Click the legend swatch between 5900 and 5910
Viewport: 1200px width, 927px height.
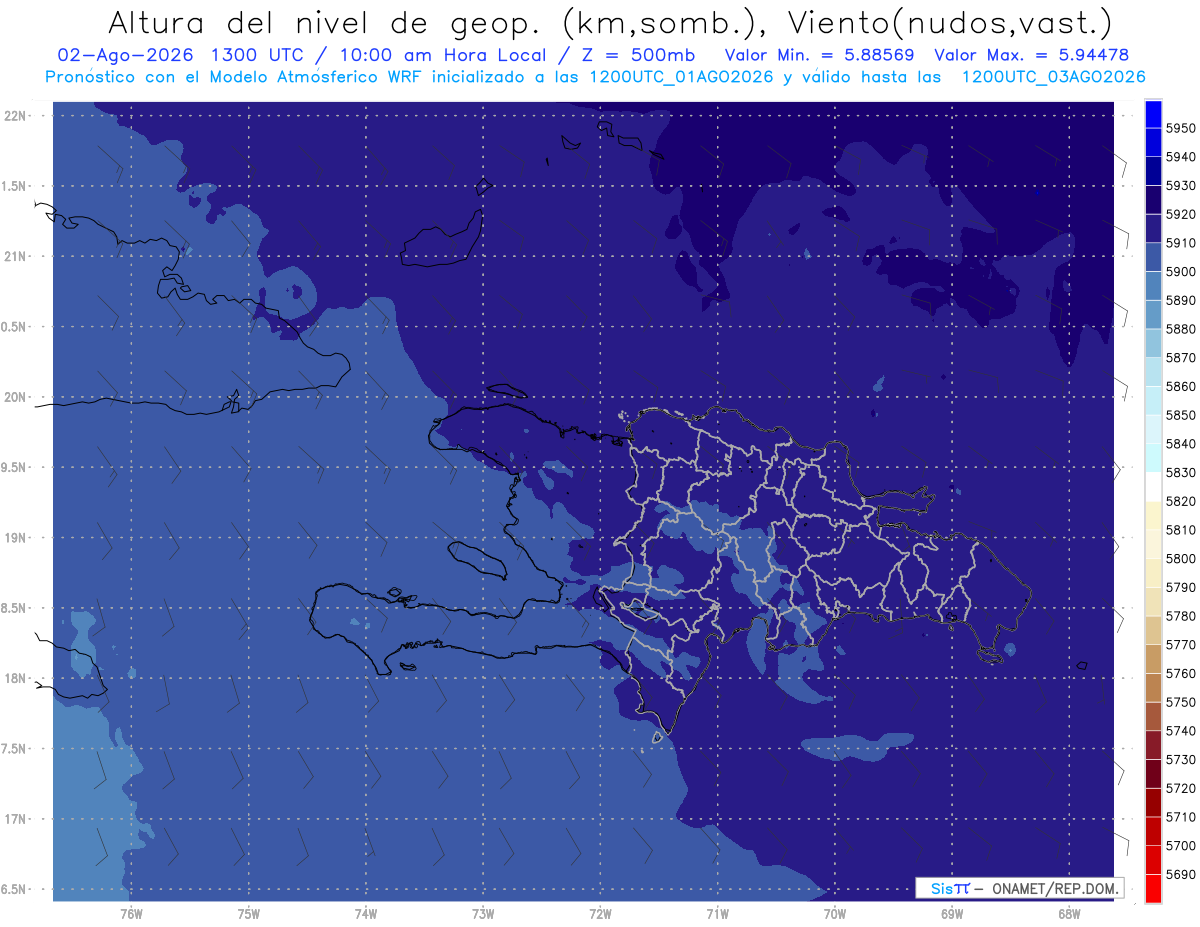click(x=1153, y=257)
